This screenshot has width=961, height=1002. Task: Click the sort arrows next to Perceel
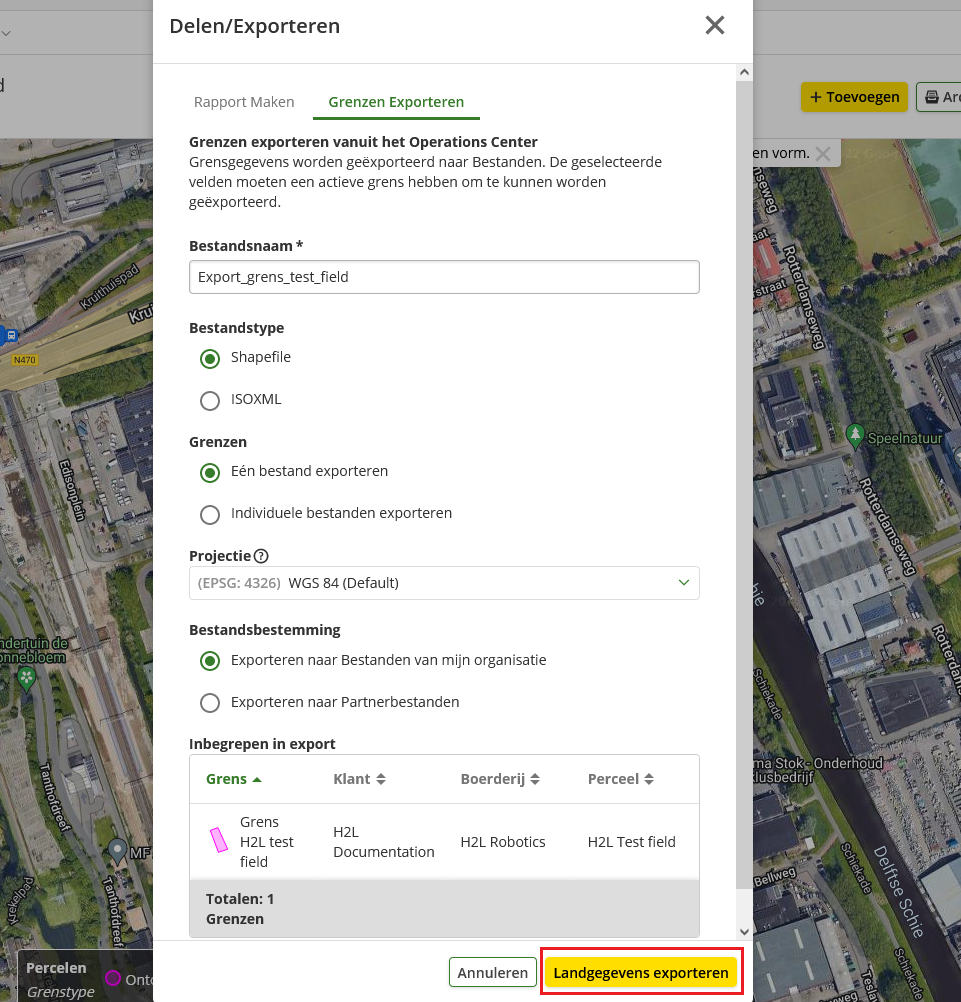649,779
